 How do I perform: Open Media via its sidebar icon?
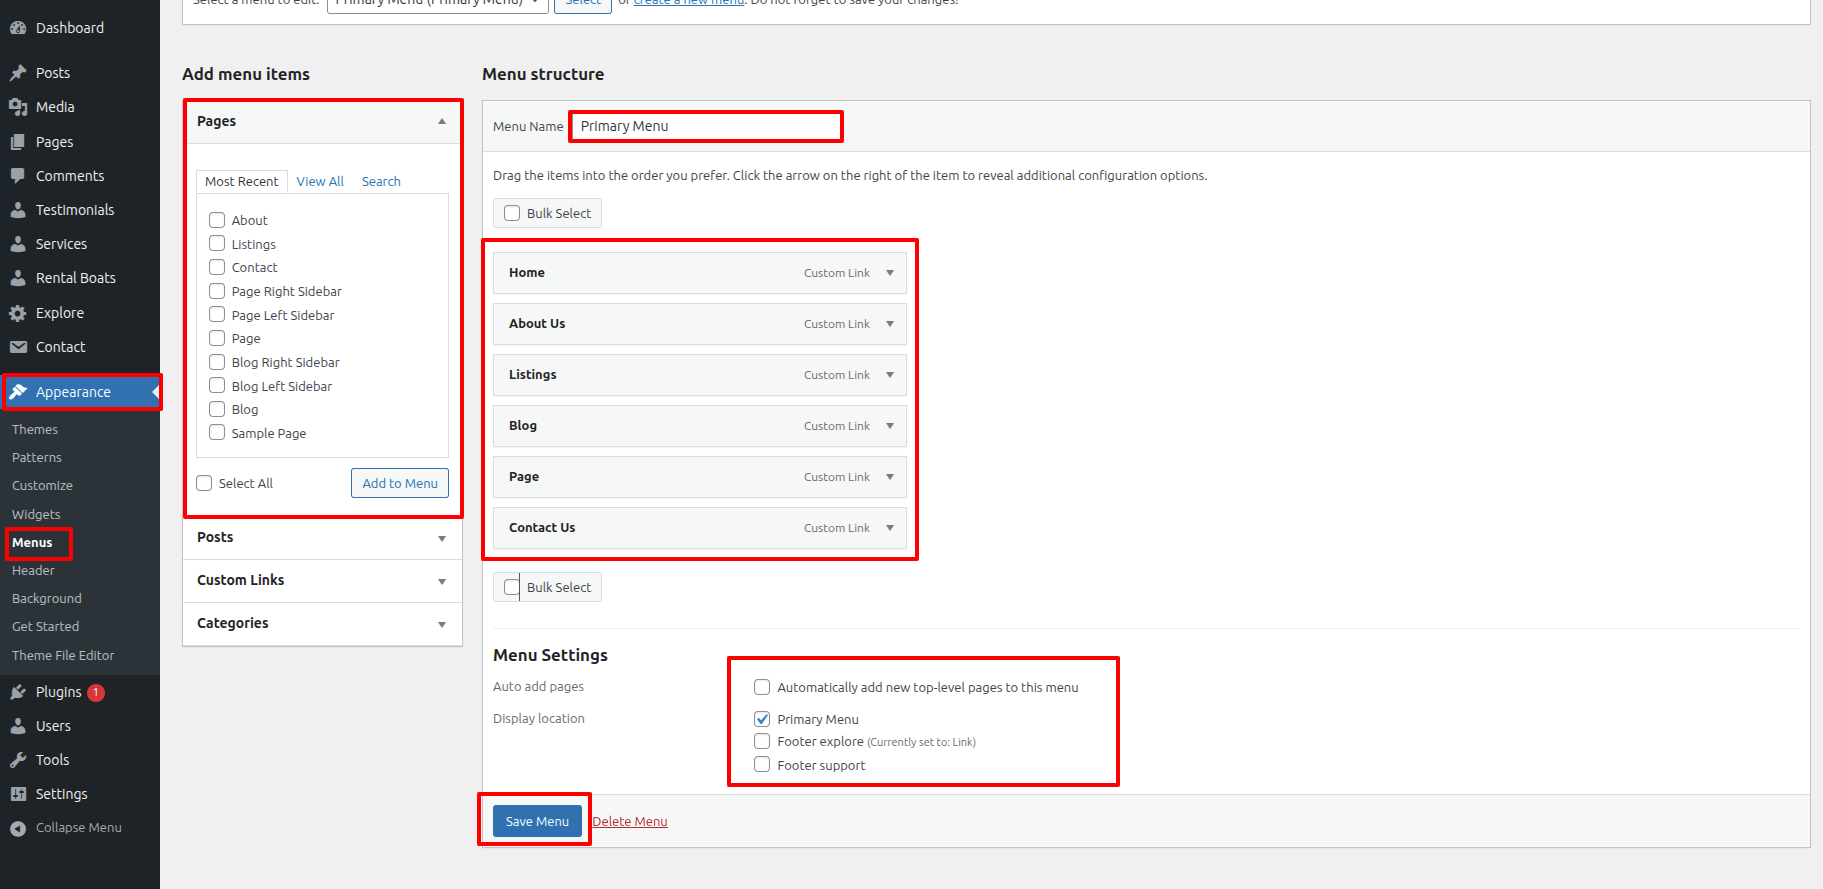pos(18,107)
